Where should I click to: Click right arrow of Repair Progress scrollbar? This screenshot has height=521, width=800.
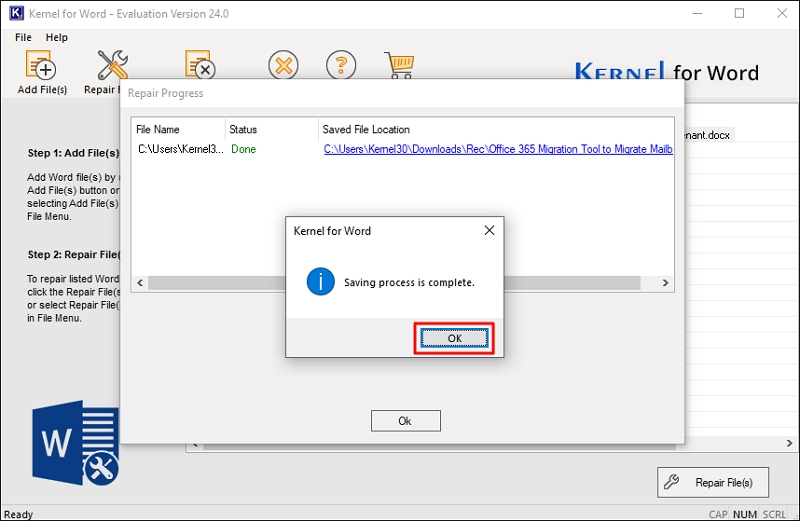(x=665, y=283)
